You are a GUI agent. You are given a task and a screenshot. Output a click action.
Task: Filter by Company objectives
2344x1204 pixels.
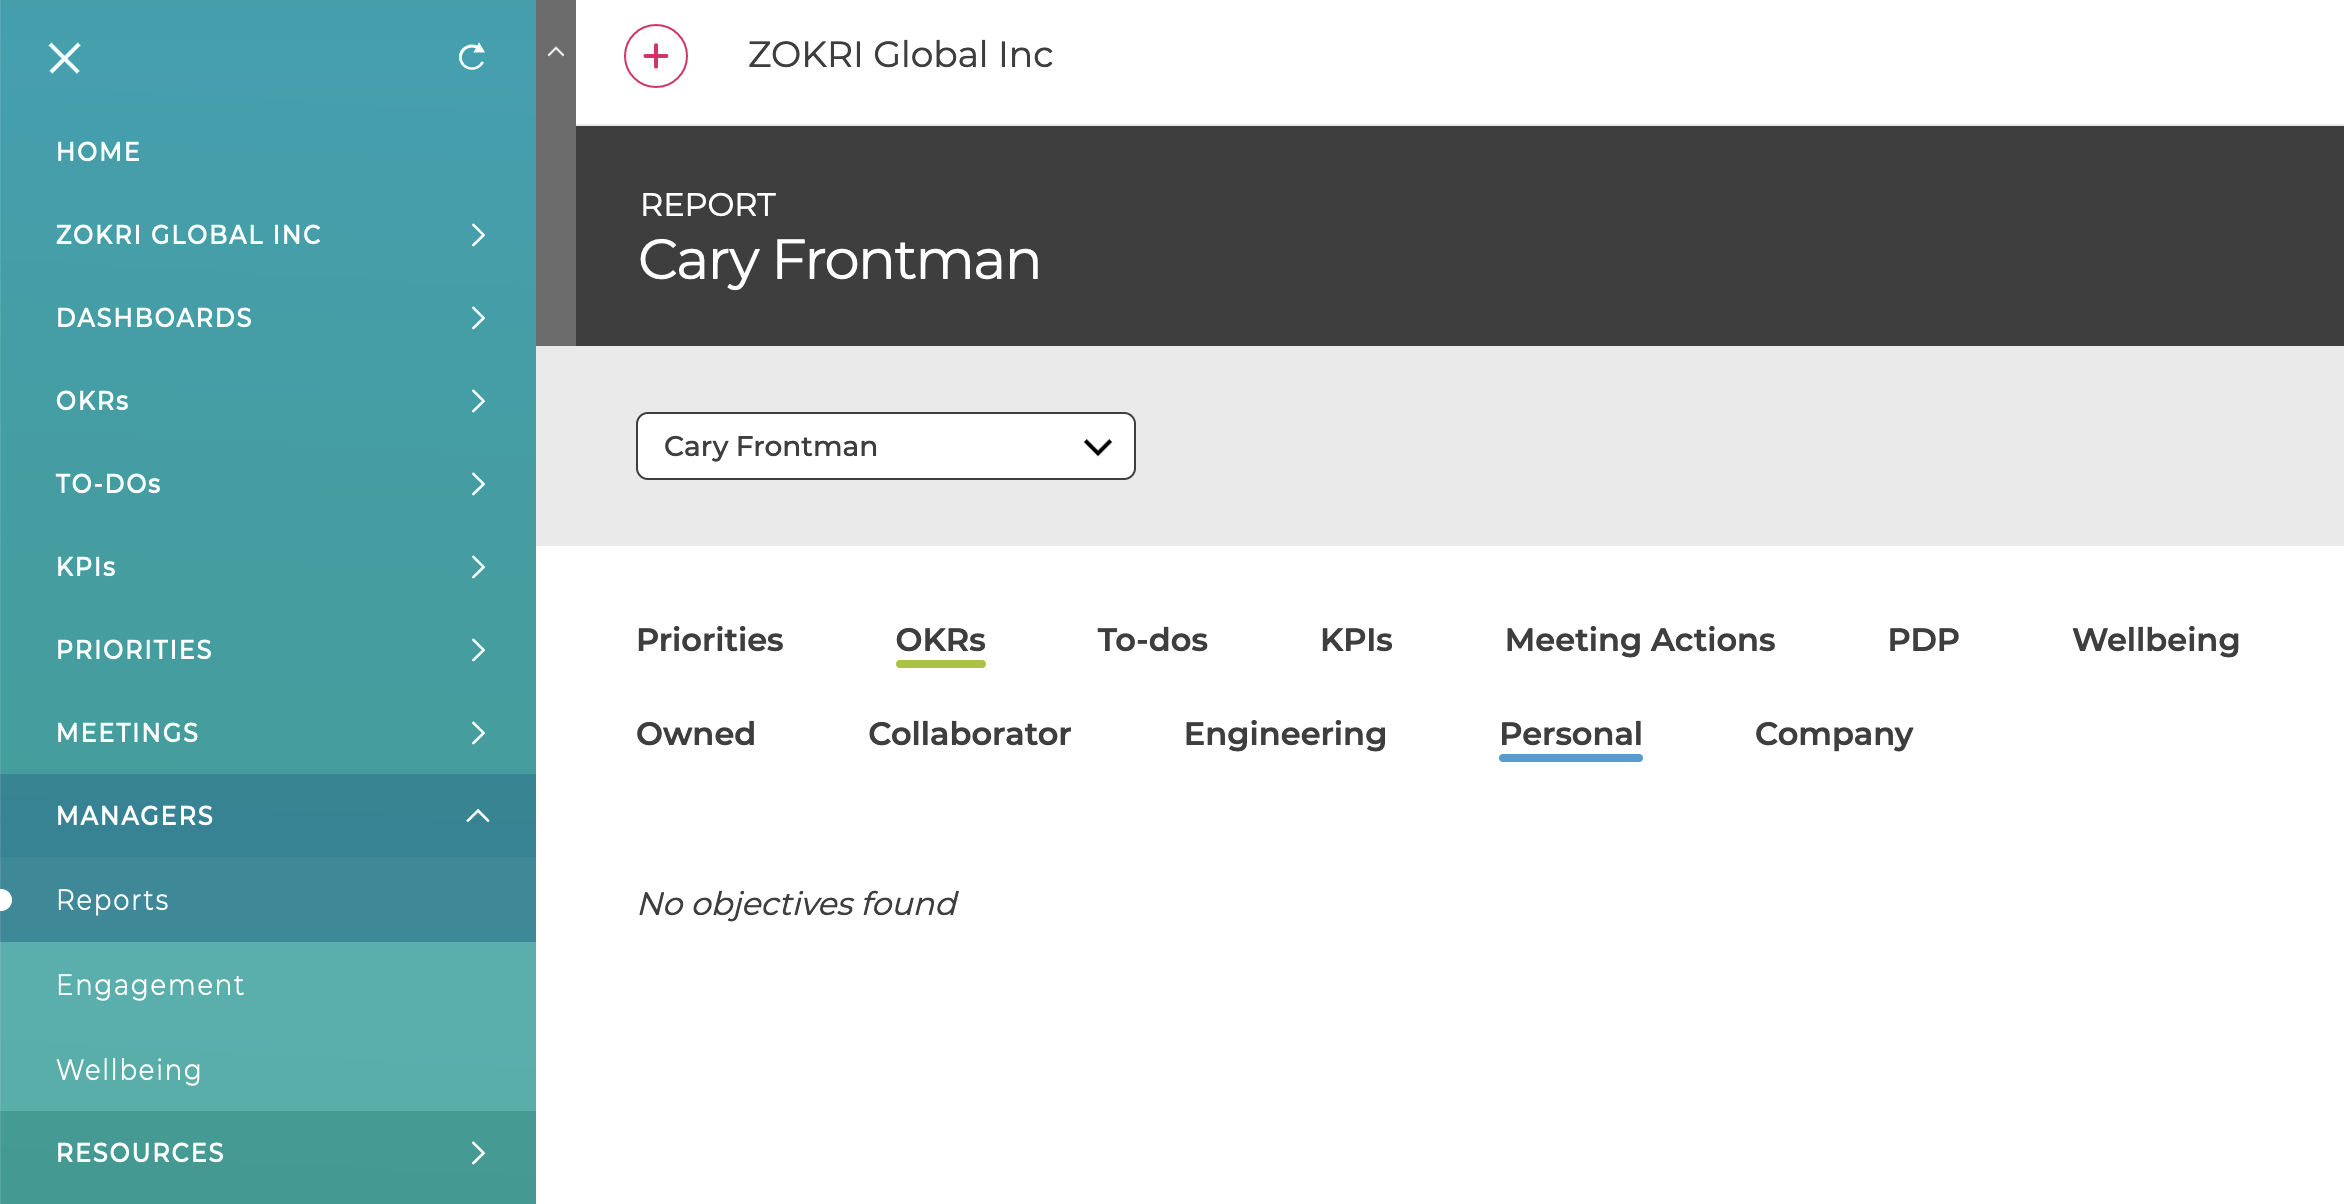point(1834,734)
